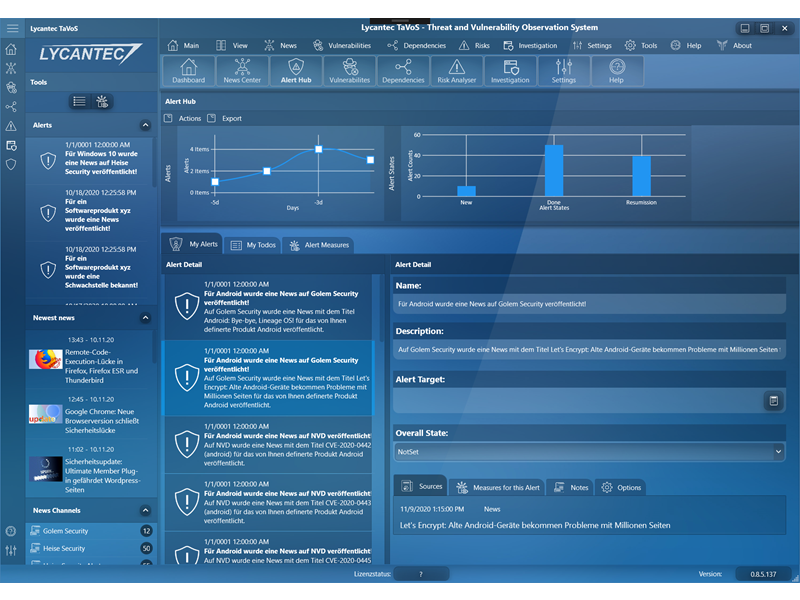800x600 pixels.
Task: Click the Alert Target browse icon button
Action: click(773, 401)
